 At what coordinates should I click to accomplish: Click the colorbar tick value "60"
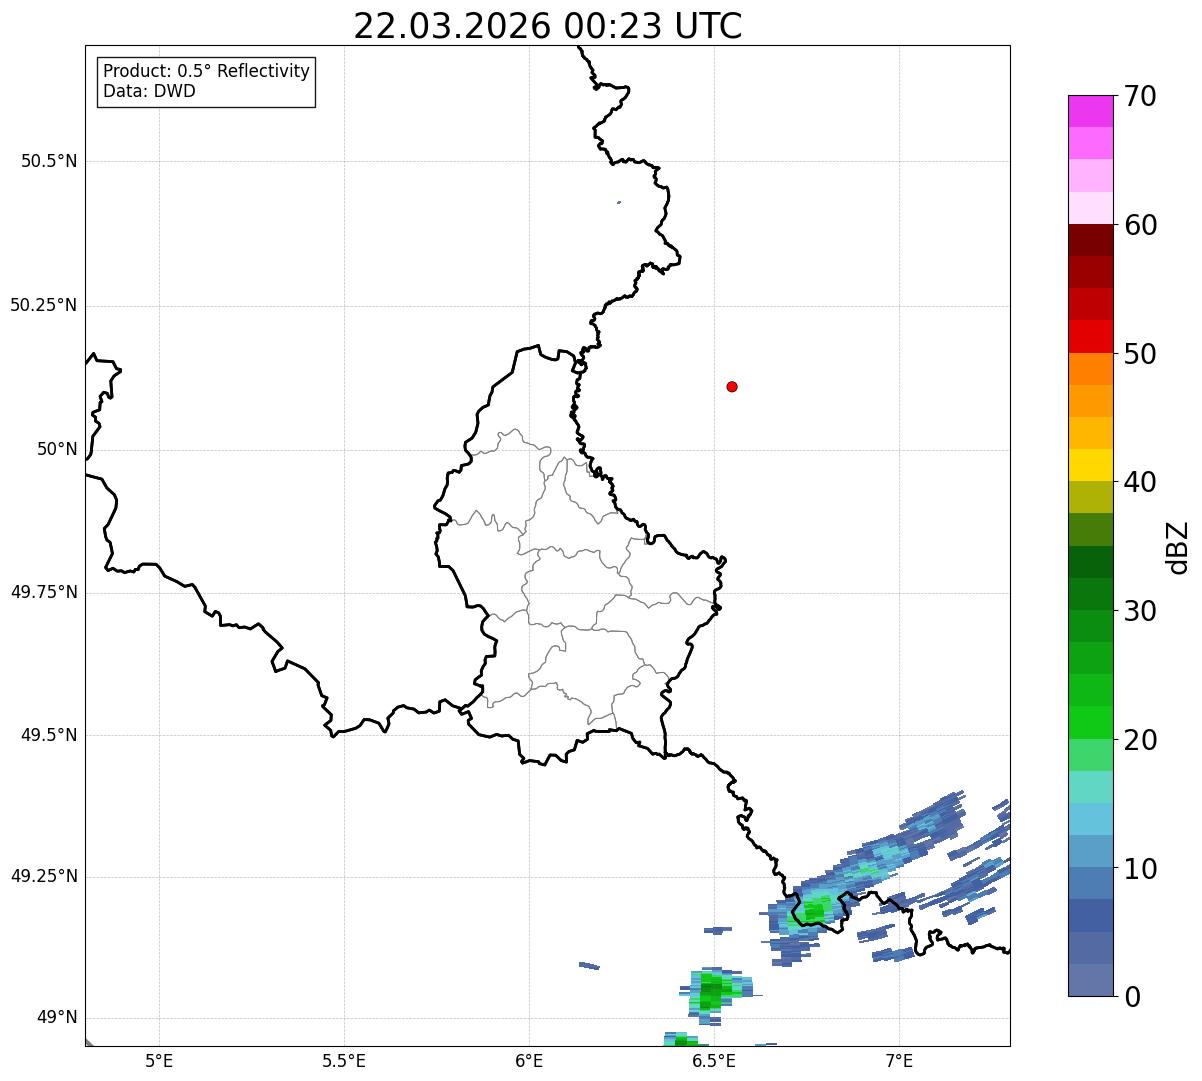[1140, 225]
